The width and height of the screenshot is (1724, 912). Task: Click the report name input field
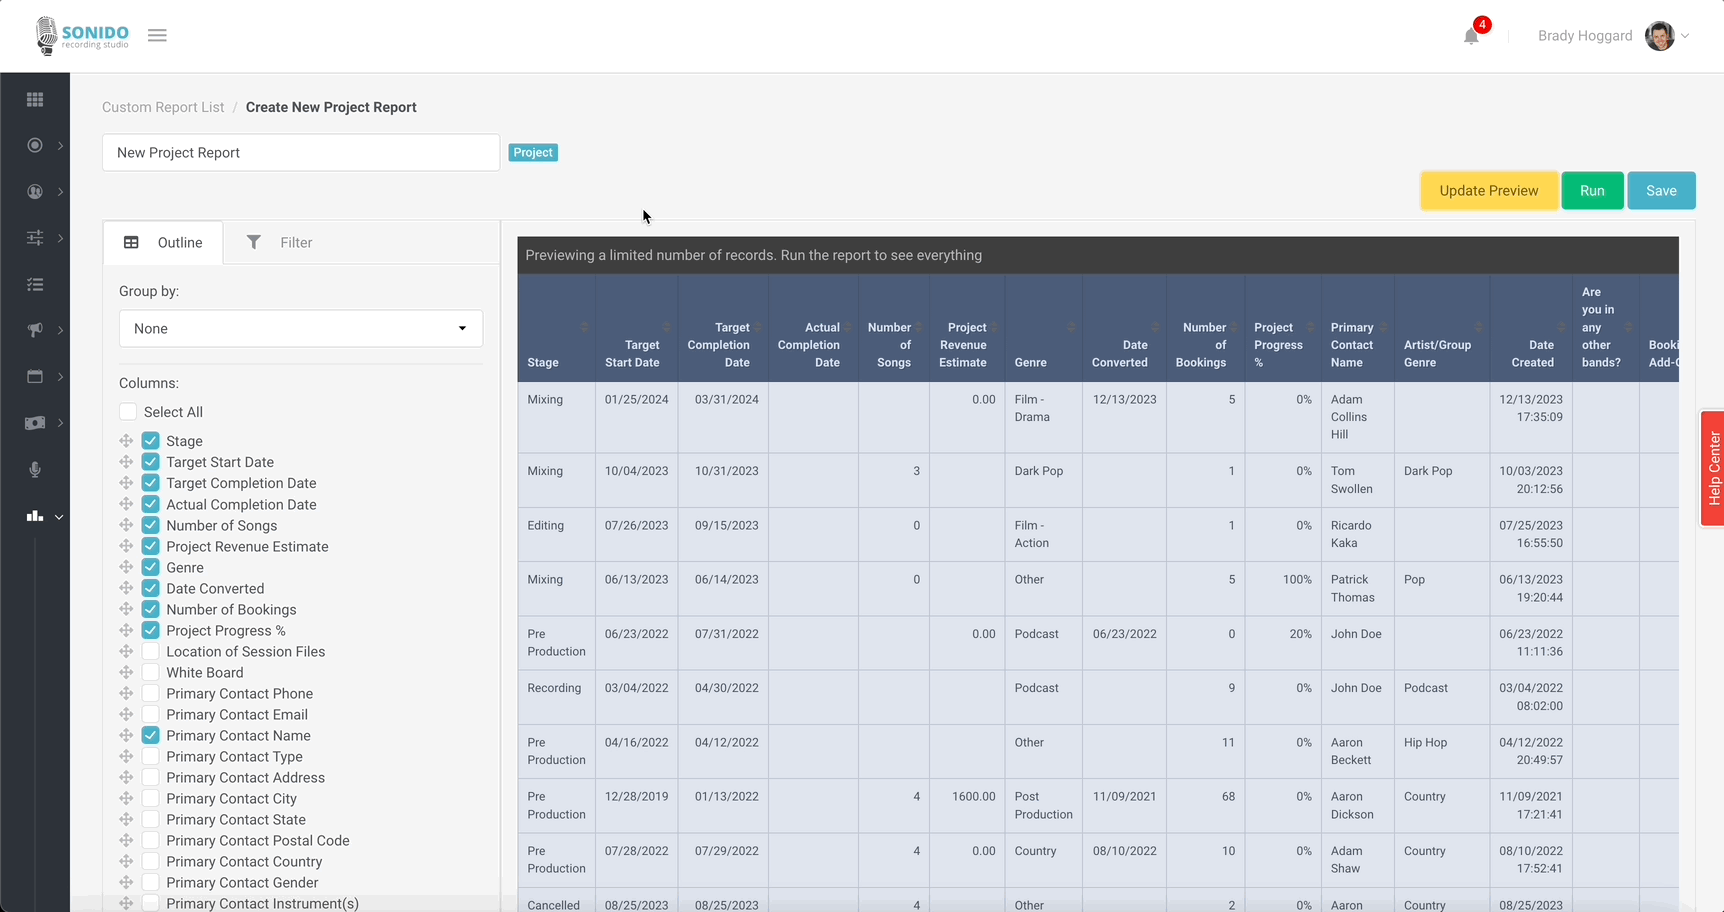(x=300, y=153)
